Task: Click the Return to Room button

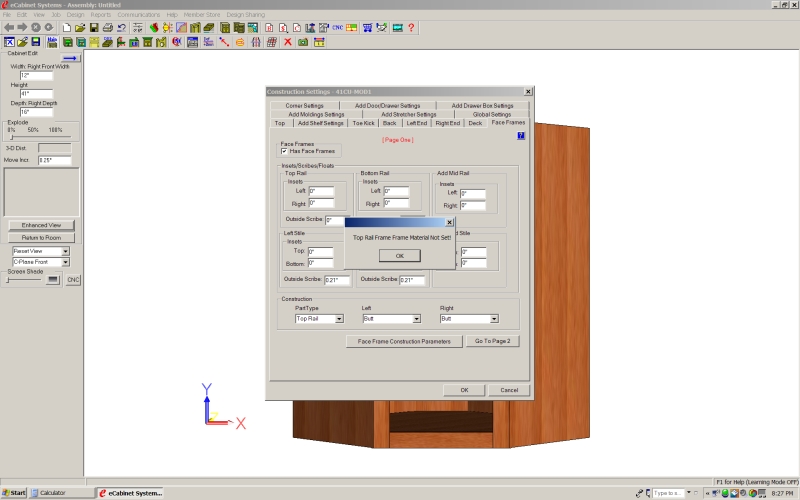Action: [x=41, y=238]
